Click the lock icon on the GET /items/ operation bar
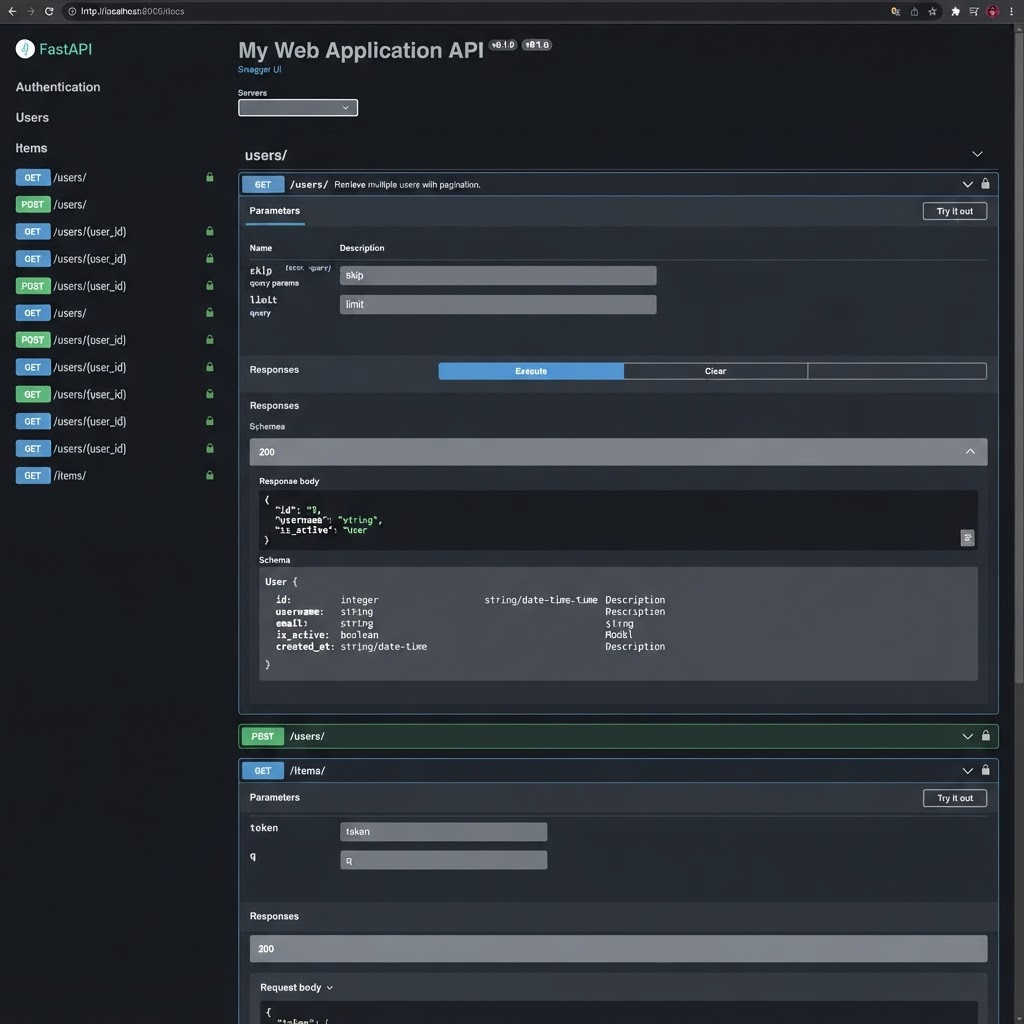Image resolution: width=1024 pixels, height=1024 pixels. [x=985, y=771]
